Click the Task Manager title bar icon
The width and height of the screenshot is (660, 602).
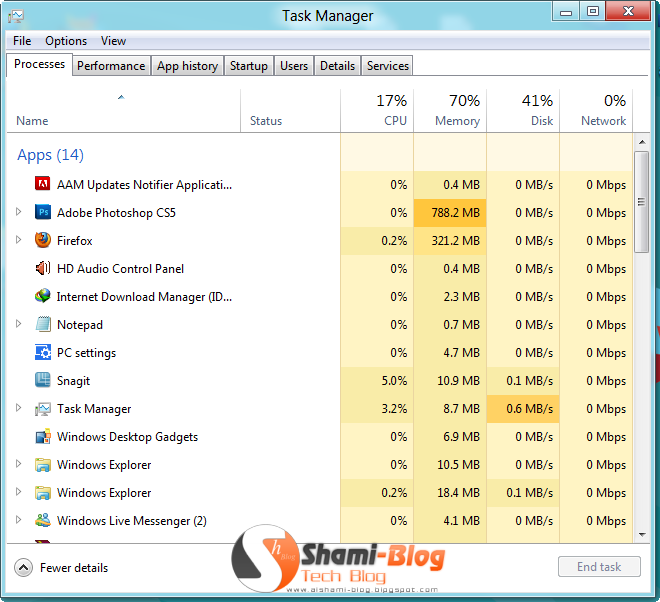[16, 16]
